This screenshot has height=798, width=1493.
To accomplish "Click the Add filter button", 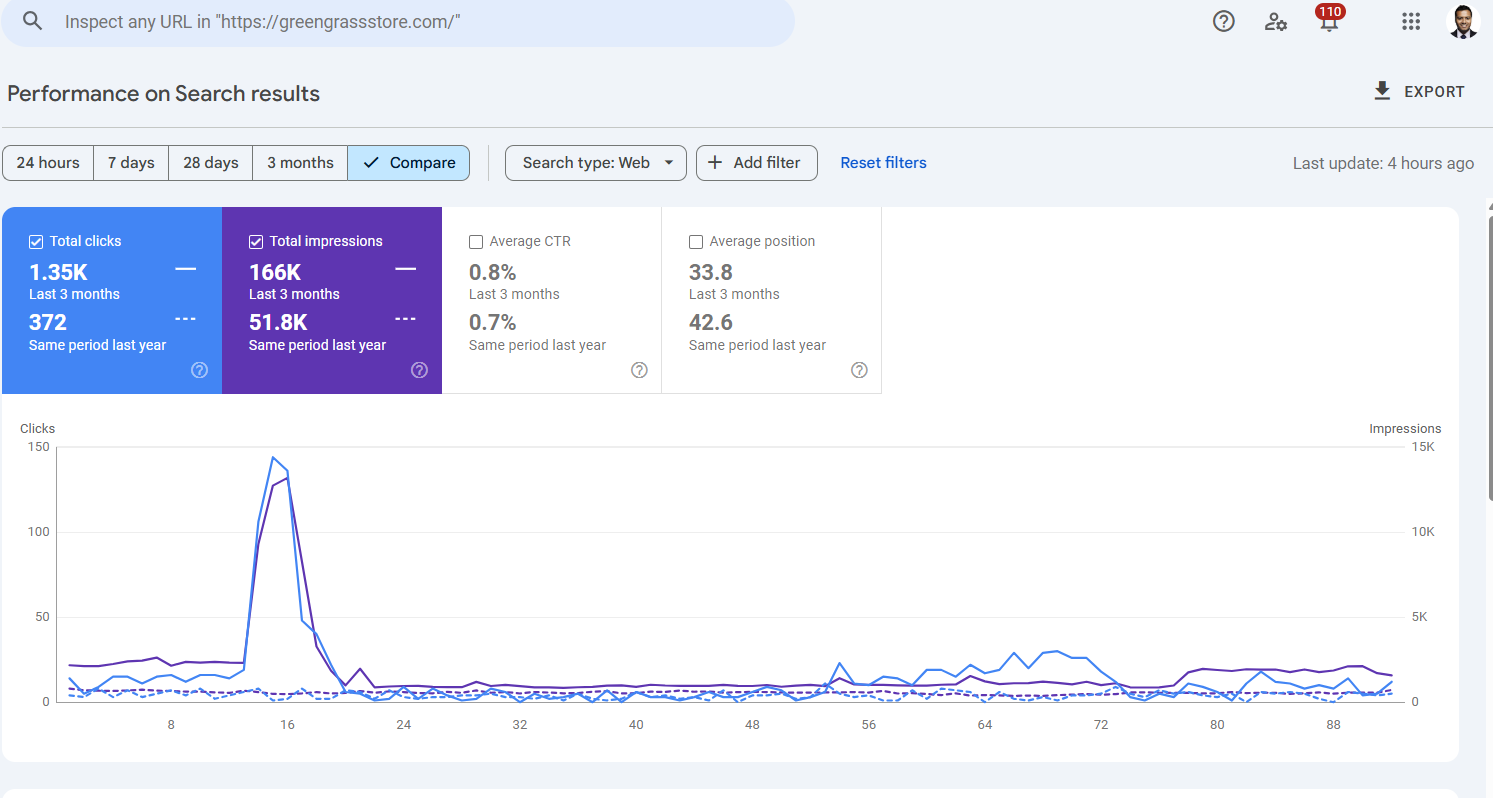I will [757, 163].
